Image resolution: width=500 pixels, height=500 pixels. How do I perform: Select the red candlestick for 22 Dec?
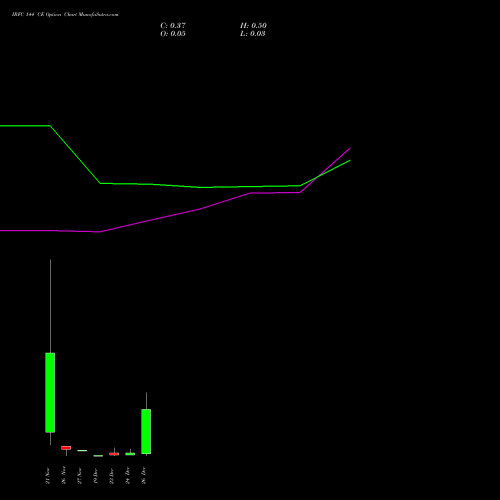[x=114, y=454]
